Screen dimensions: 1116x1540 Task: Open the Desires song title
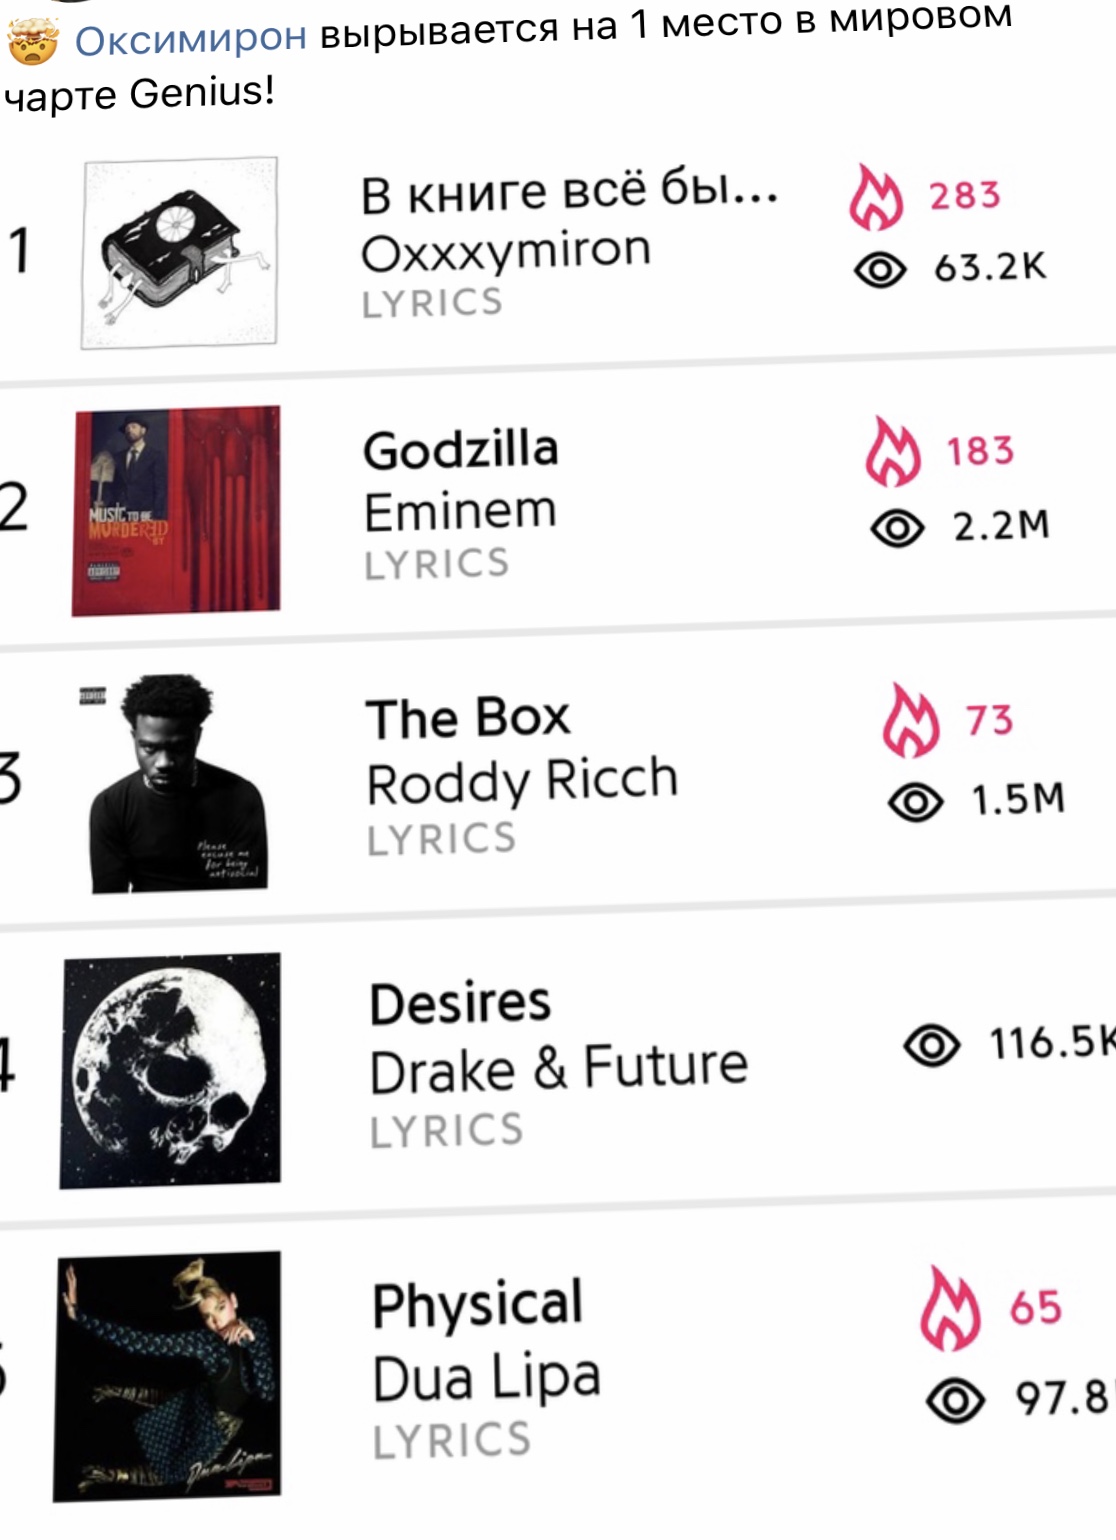(460, 1003)
